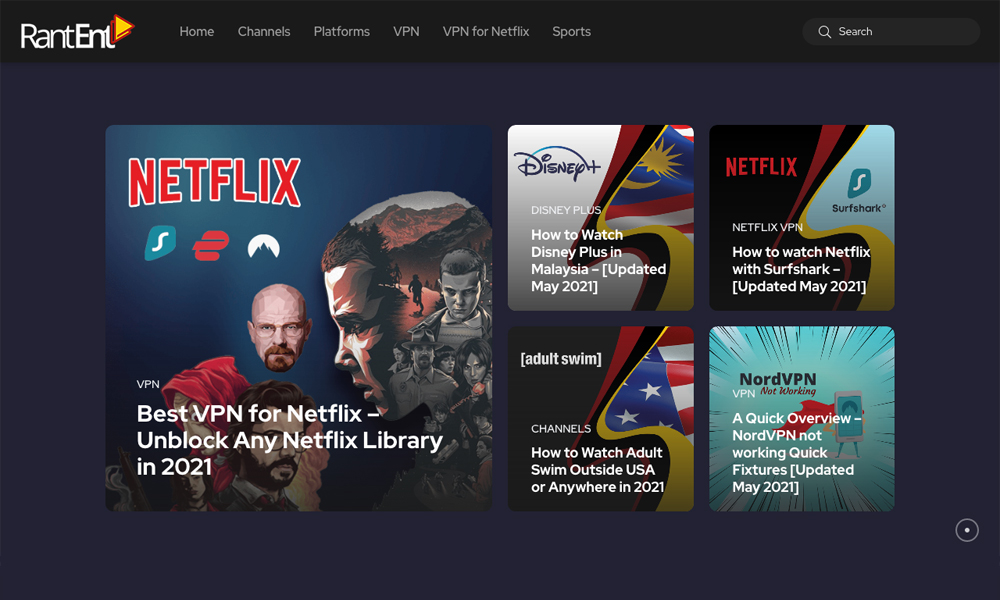This screenshot has height=600, width=1000.
Task: Navigate to the Sports section
Action: 571,32
